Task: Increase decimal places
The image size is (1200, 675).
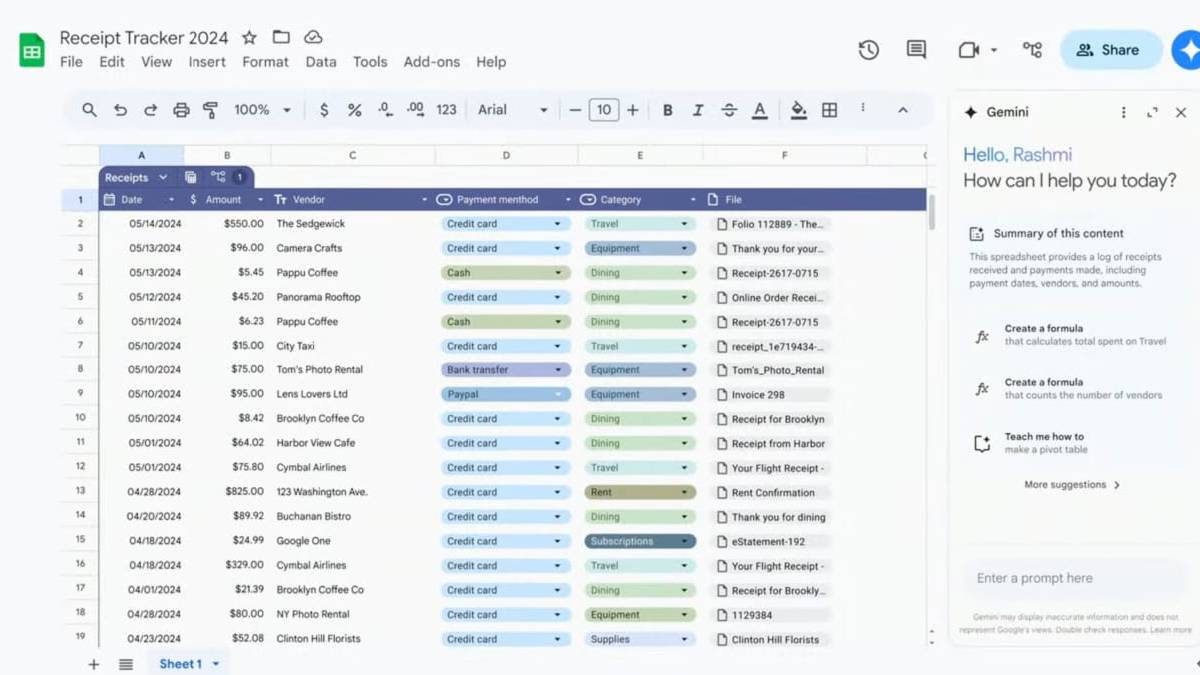Action: point(415,110)
